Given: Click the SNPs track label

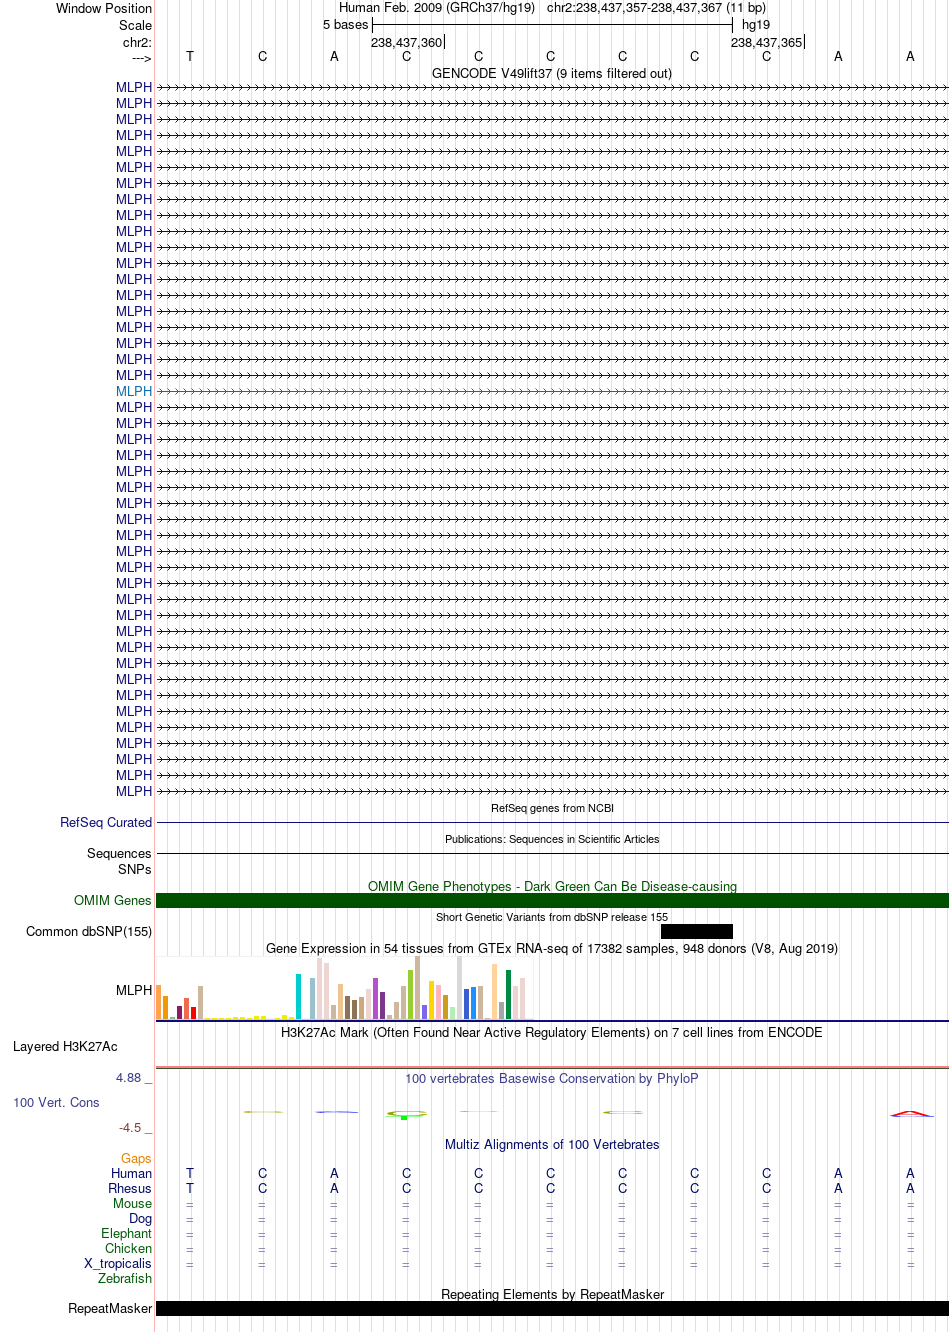Looking at the screenshot, I should [135, 870].
